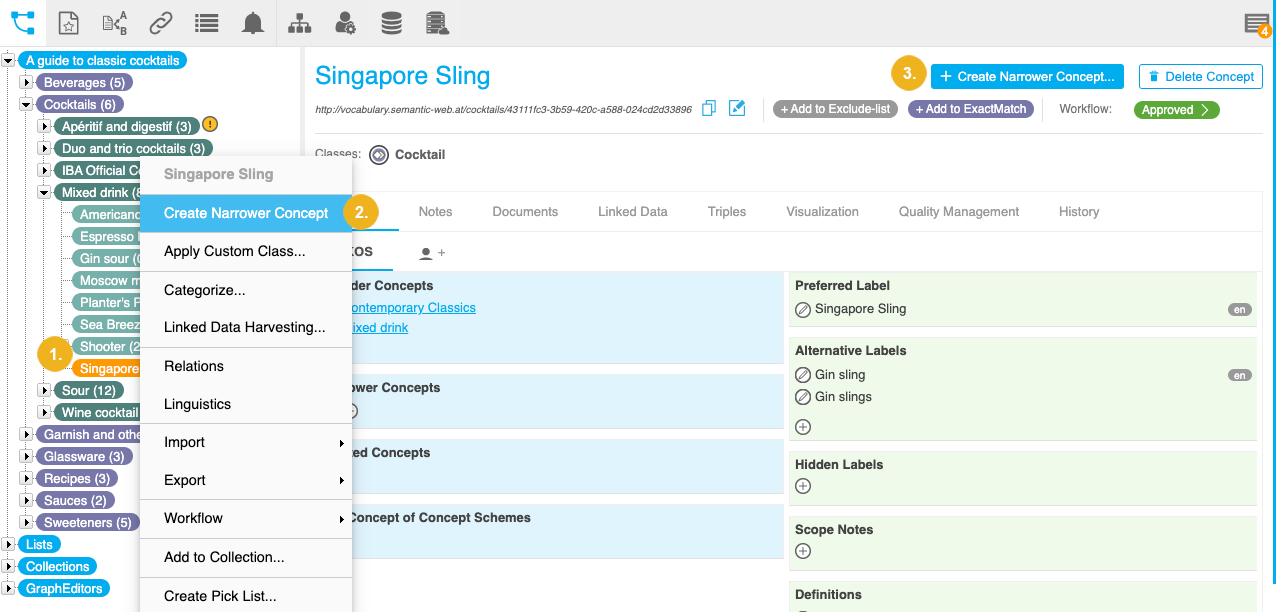Open the messages icon with badge 4
This screenshot has width=1276, height=612.
[x=1256, y=24]
